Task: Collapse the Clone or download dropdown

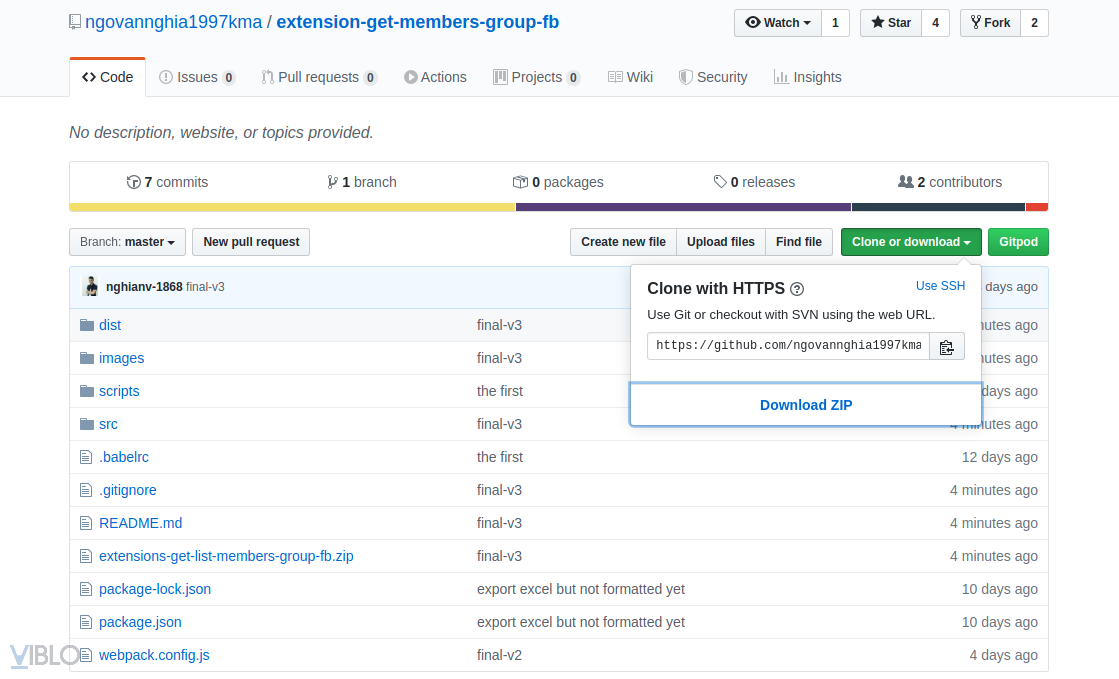Action: pyautogui.click(x=910, y=242)
